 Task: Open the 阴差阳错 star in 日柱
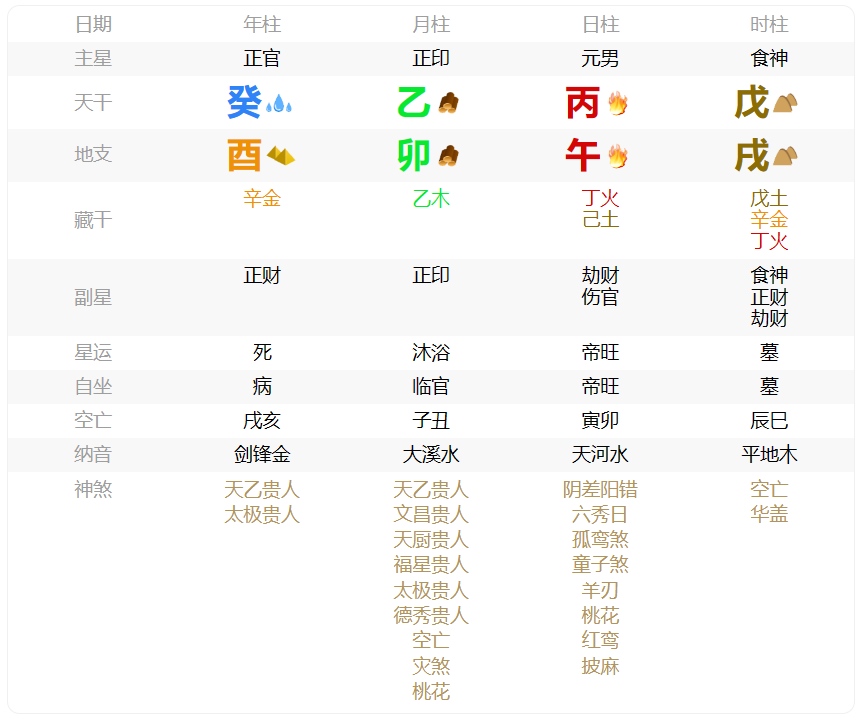point(600,490)
